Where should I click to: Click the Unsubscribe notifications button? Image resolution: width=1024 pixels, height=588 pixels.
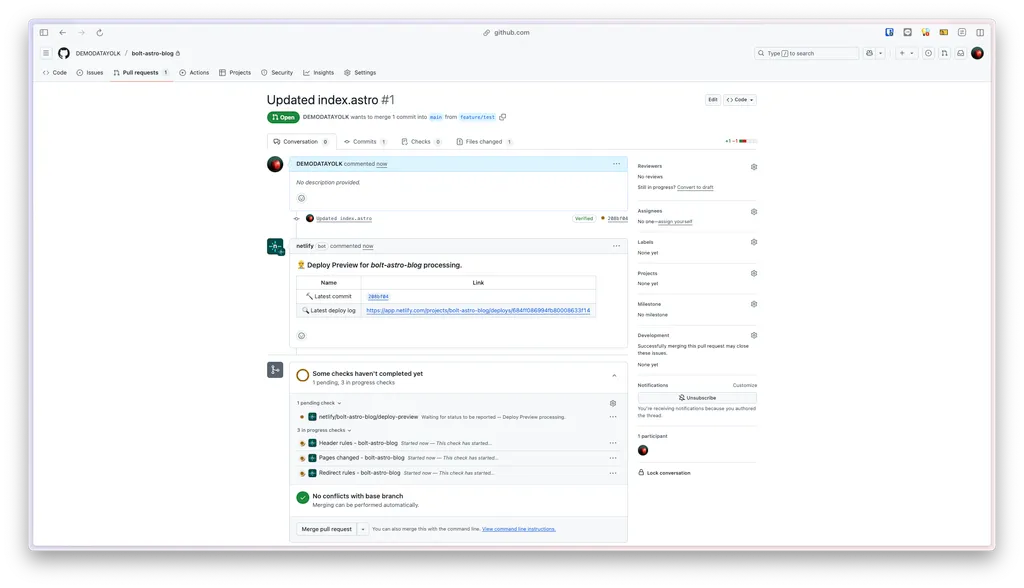click(697, 398)
